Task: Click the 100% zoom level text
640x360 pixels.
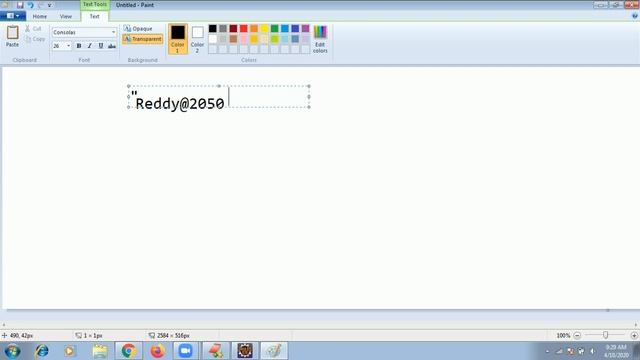Action: tap(563, 336)
